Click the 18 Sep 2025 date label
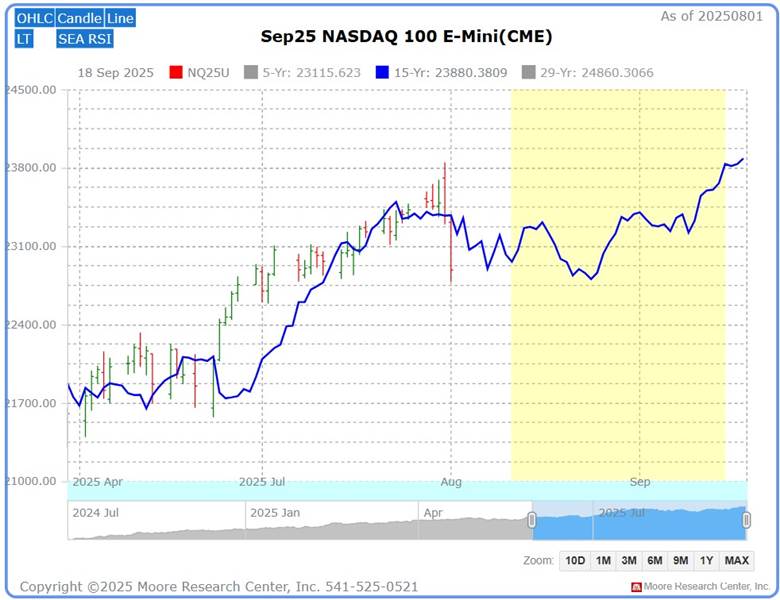 (x=115, y=73)
